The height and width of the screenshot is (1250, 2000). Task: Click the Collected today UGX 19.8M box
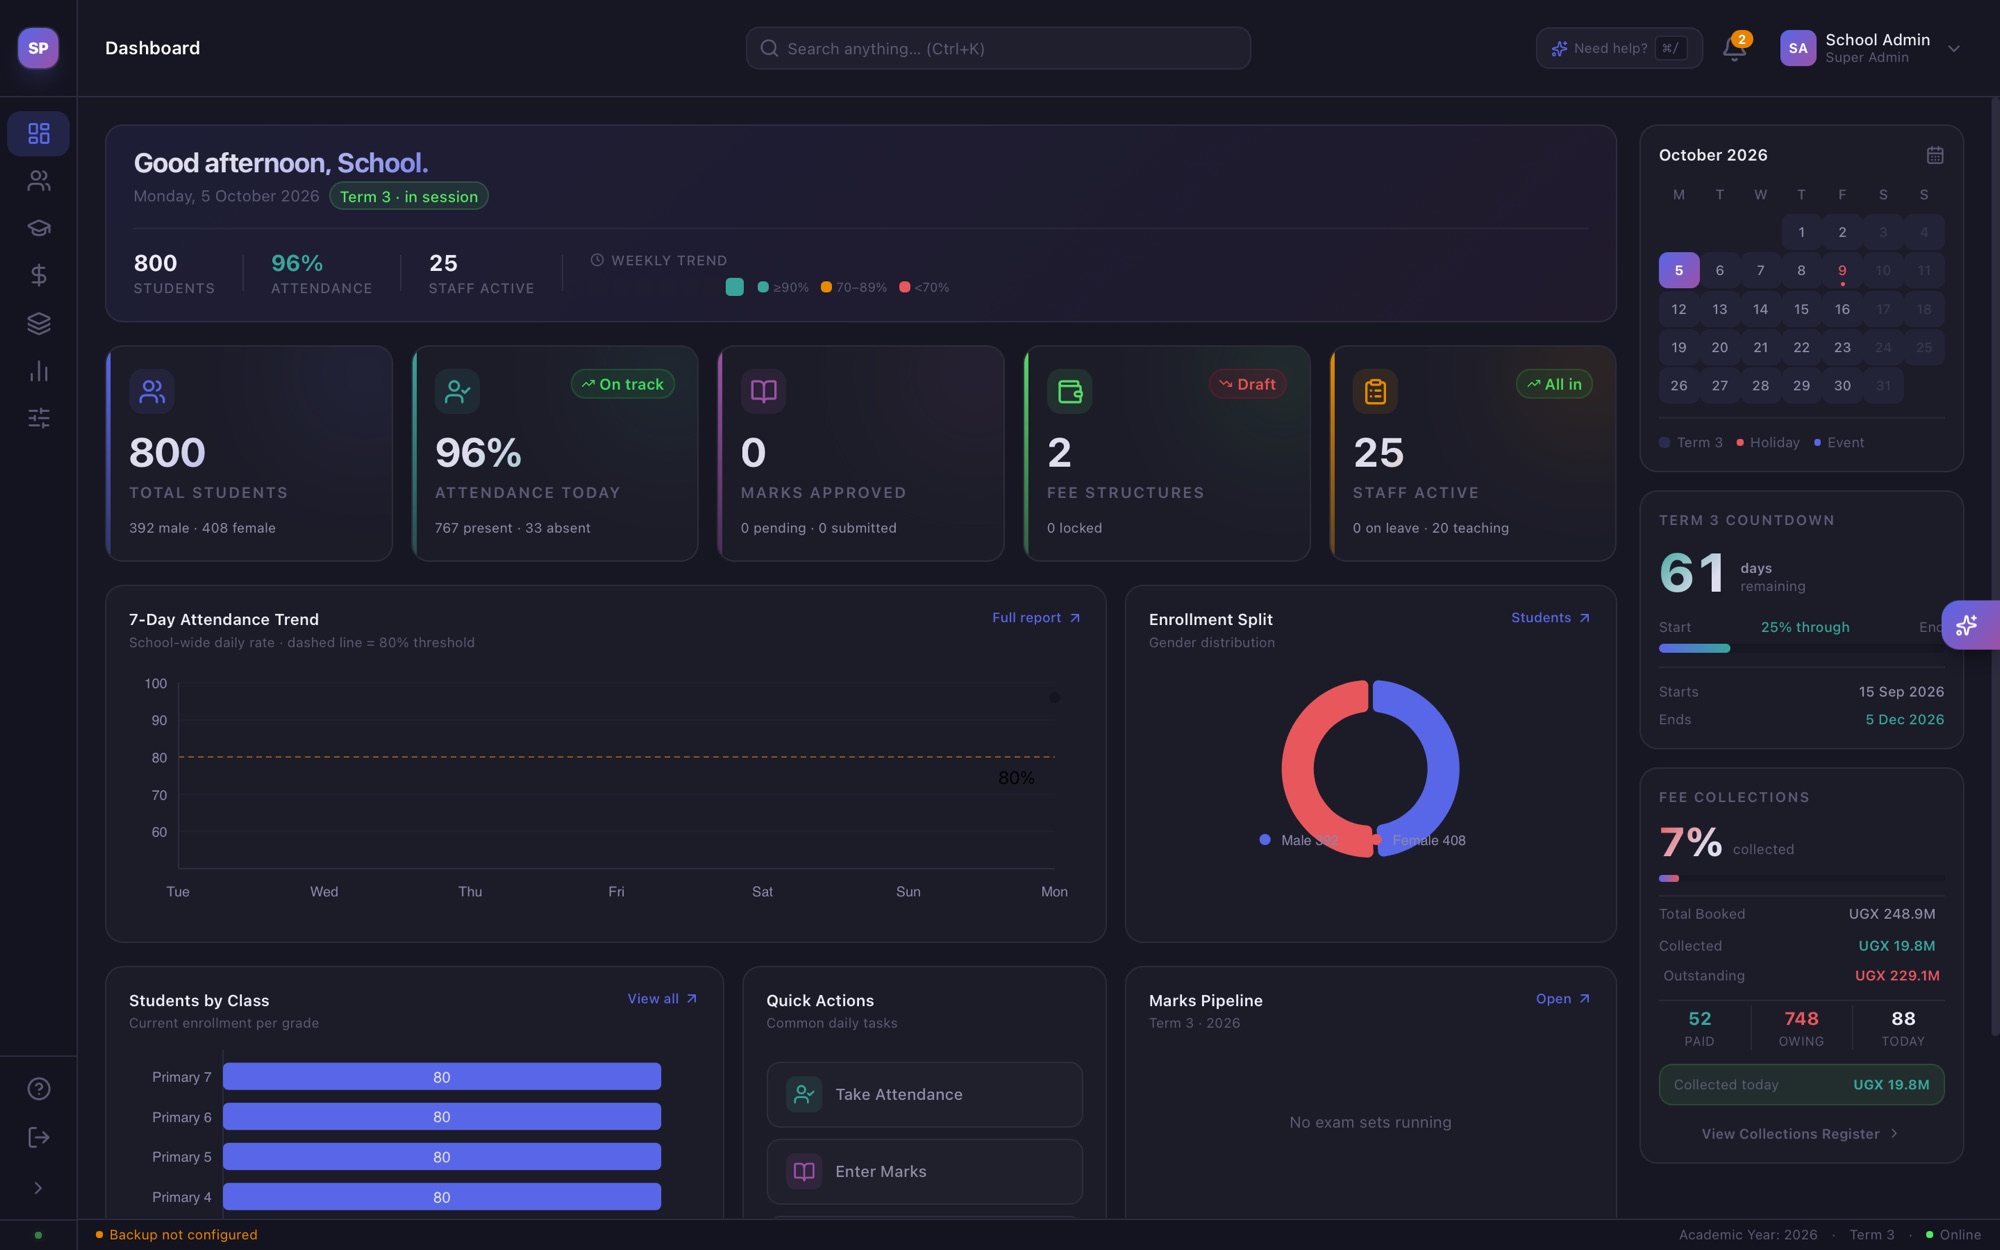tap(1801, 1085)
